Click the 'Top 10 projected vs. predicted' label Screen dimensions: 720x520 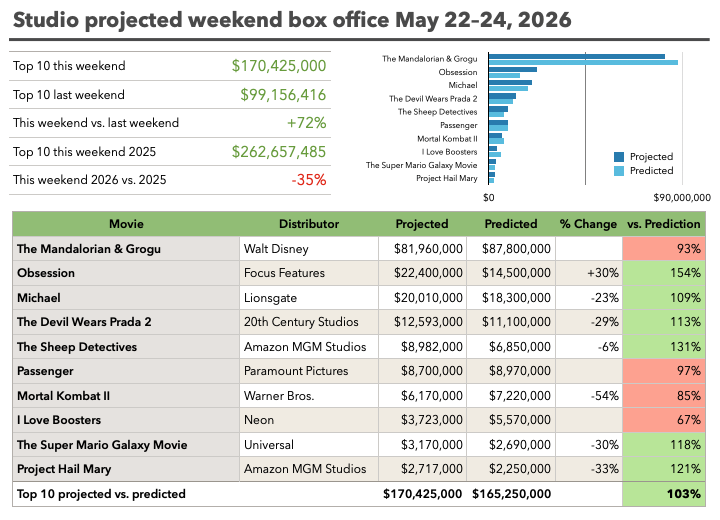tap(101, 494)
